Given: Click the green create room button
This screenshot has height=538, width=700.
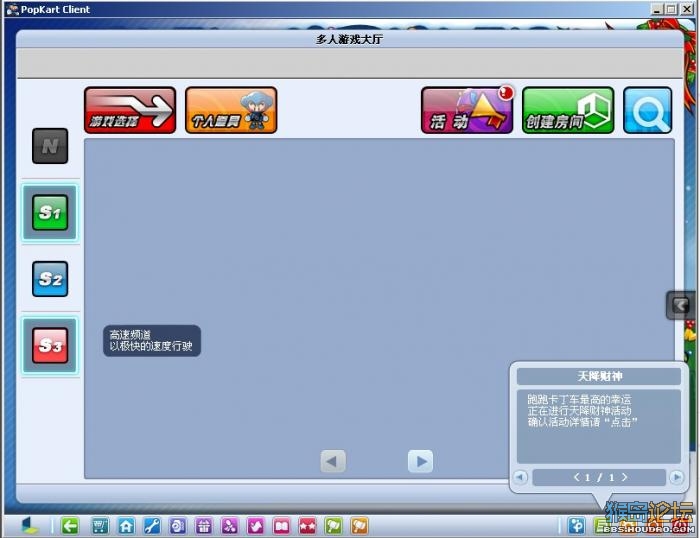Looking at the screenshot, I should (568, 110).
